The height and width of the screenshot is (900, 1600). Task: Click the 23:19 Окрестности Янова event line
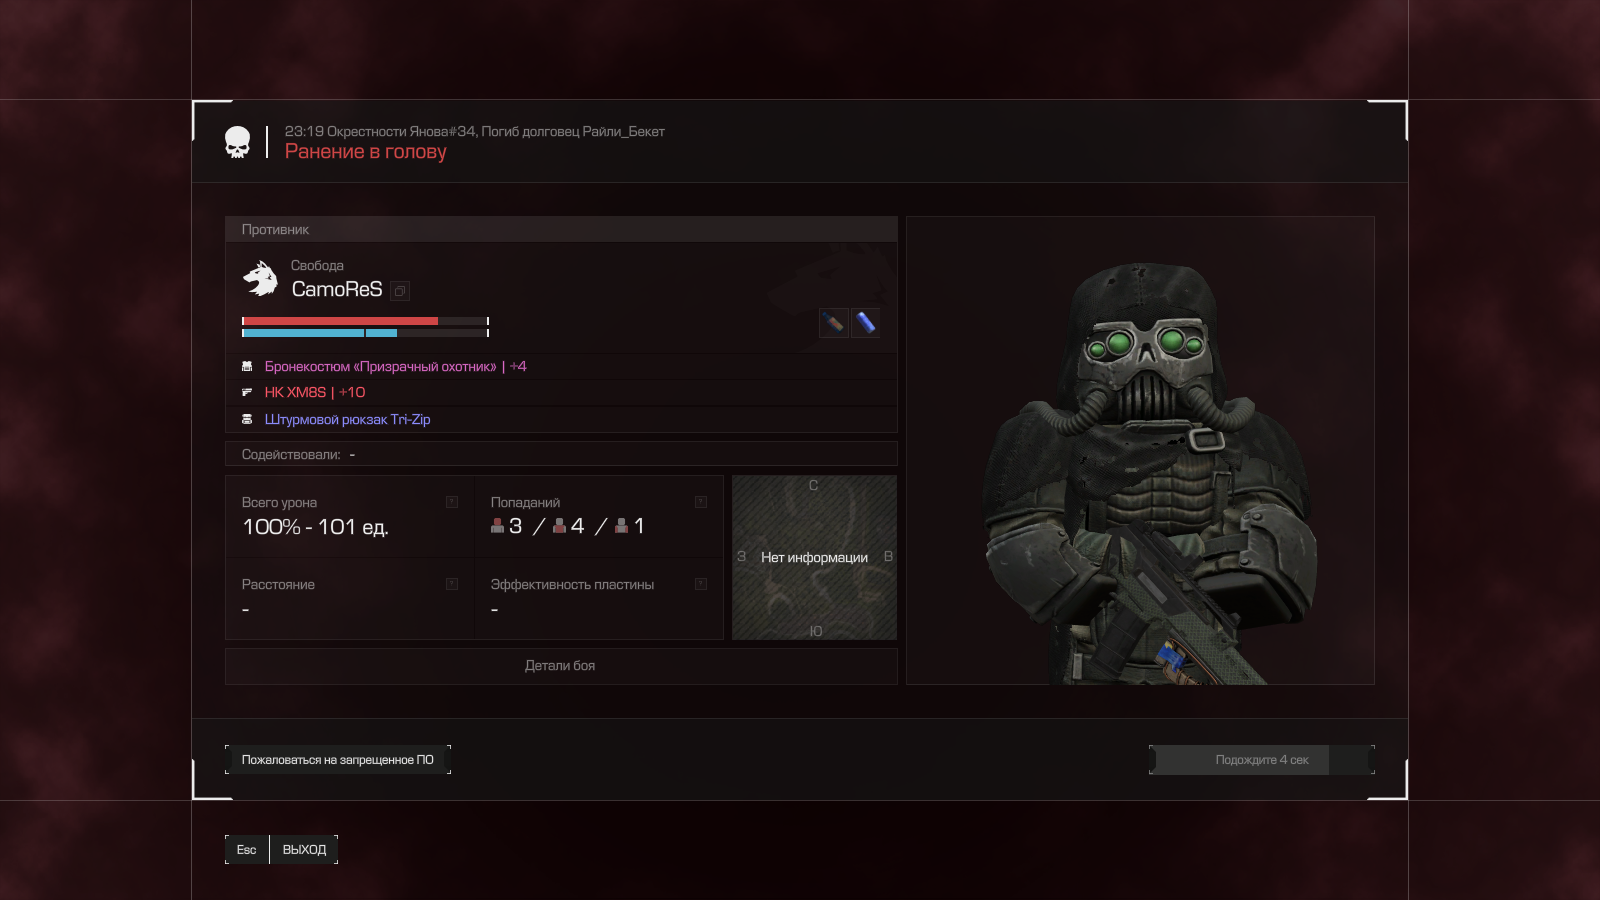(x=475, y=131)
